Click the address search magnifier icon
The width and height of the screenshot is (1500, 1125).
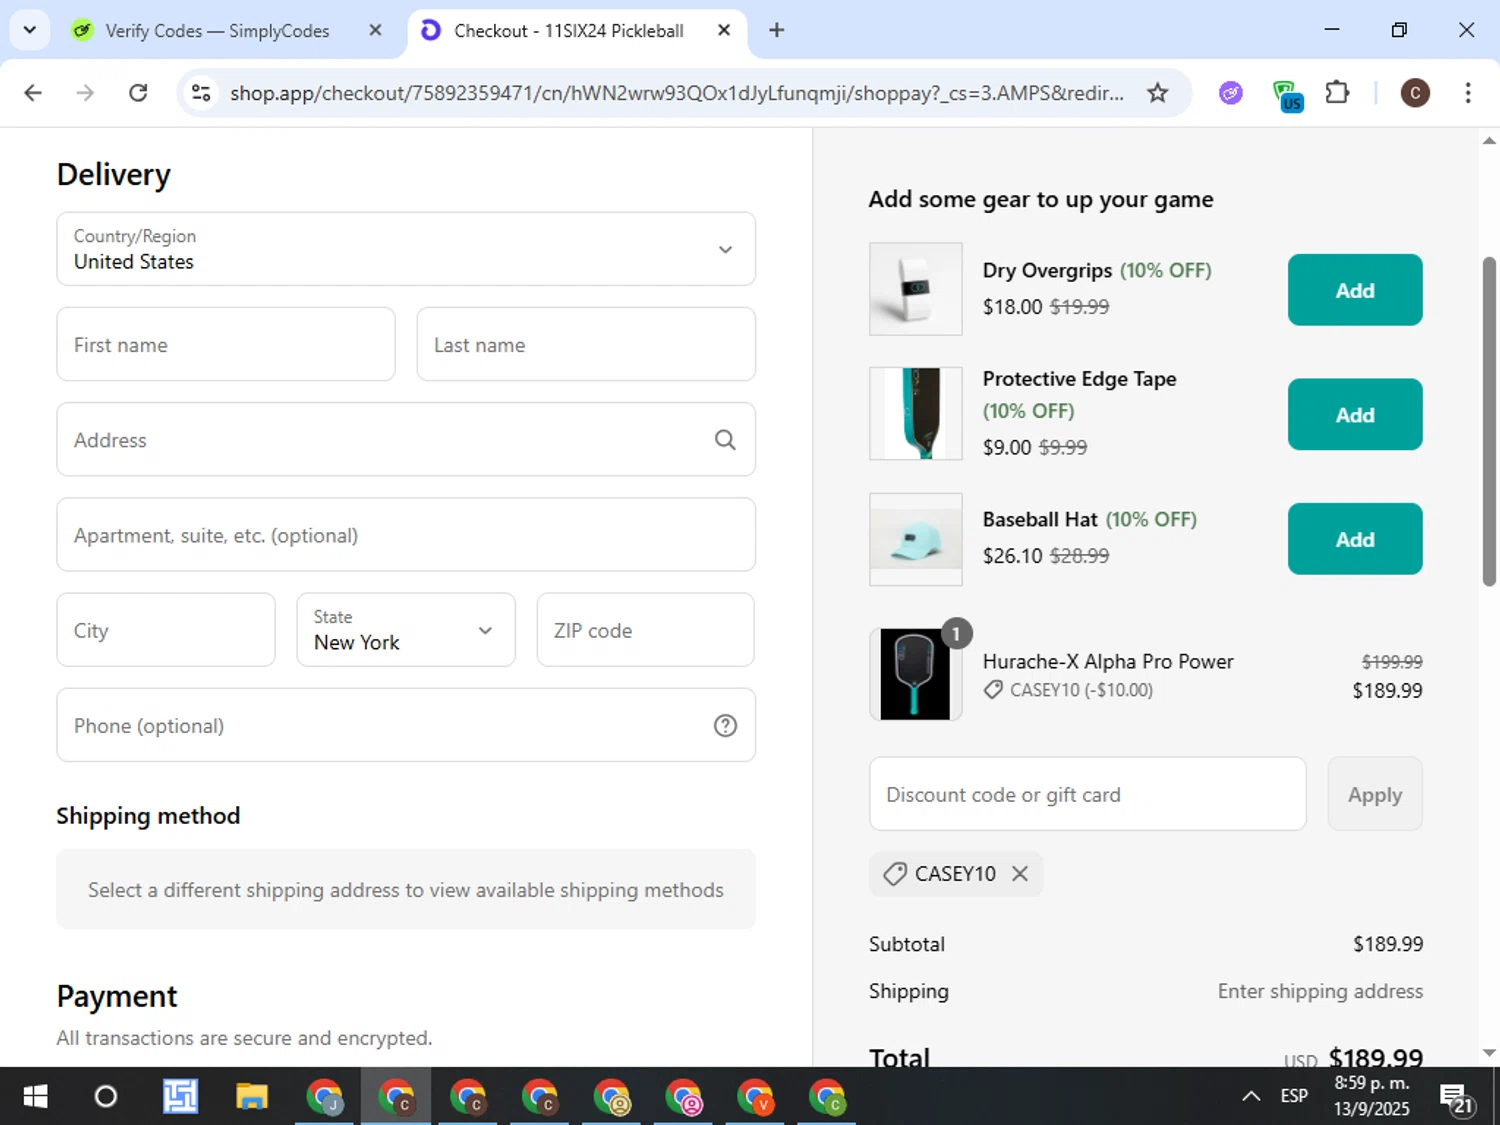725,440
